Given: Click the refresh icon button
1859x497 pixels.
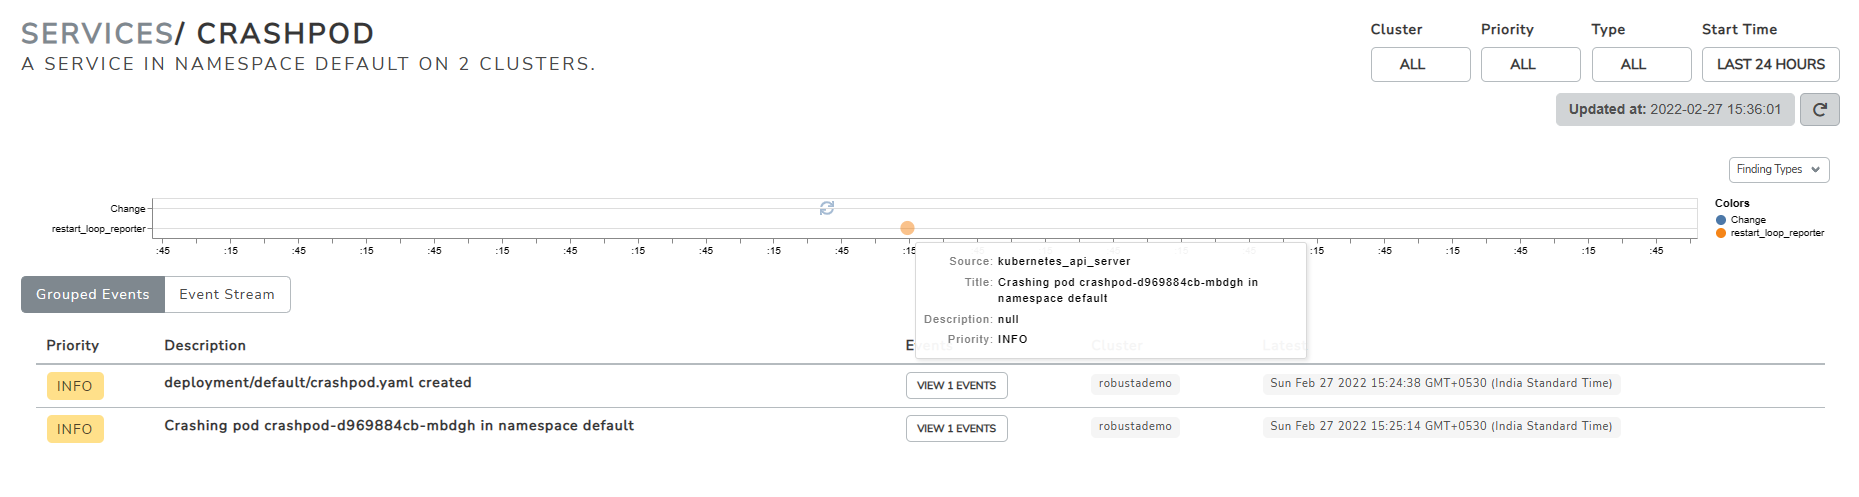Looking at the screenshot, I should (x=1819, y=109).
